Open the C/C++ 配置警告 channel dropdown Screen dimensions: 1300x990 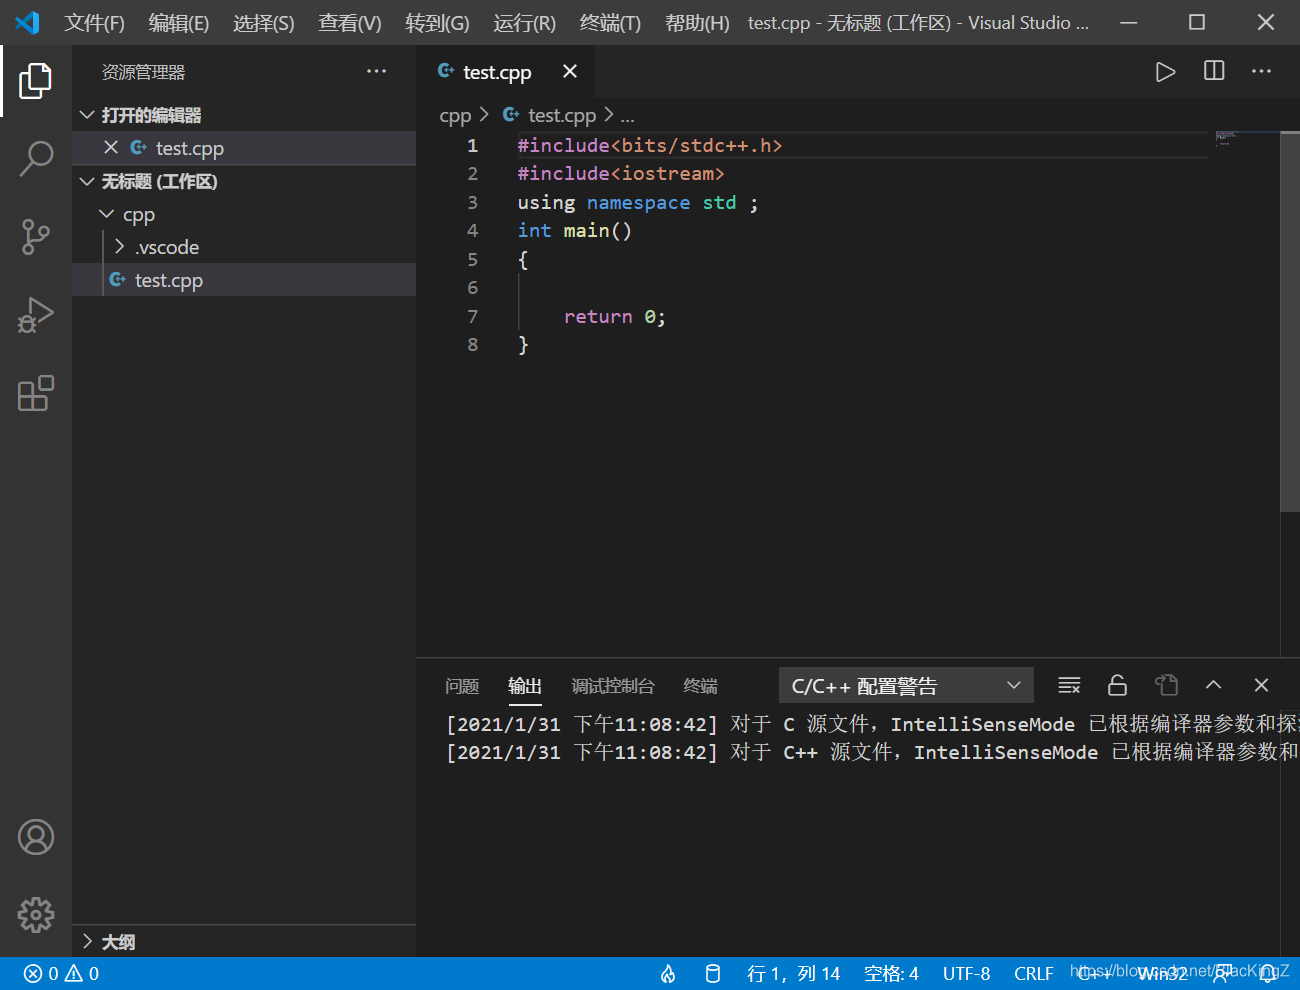[906, 685]
